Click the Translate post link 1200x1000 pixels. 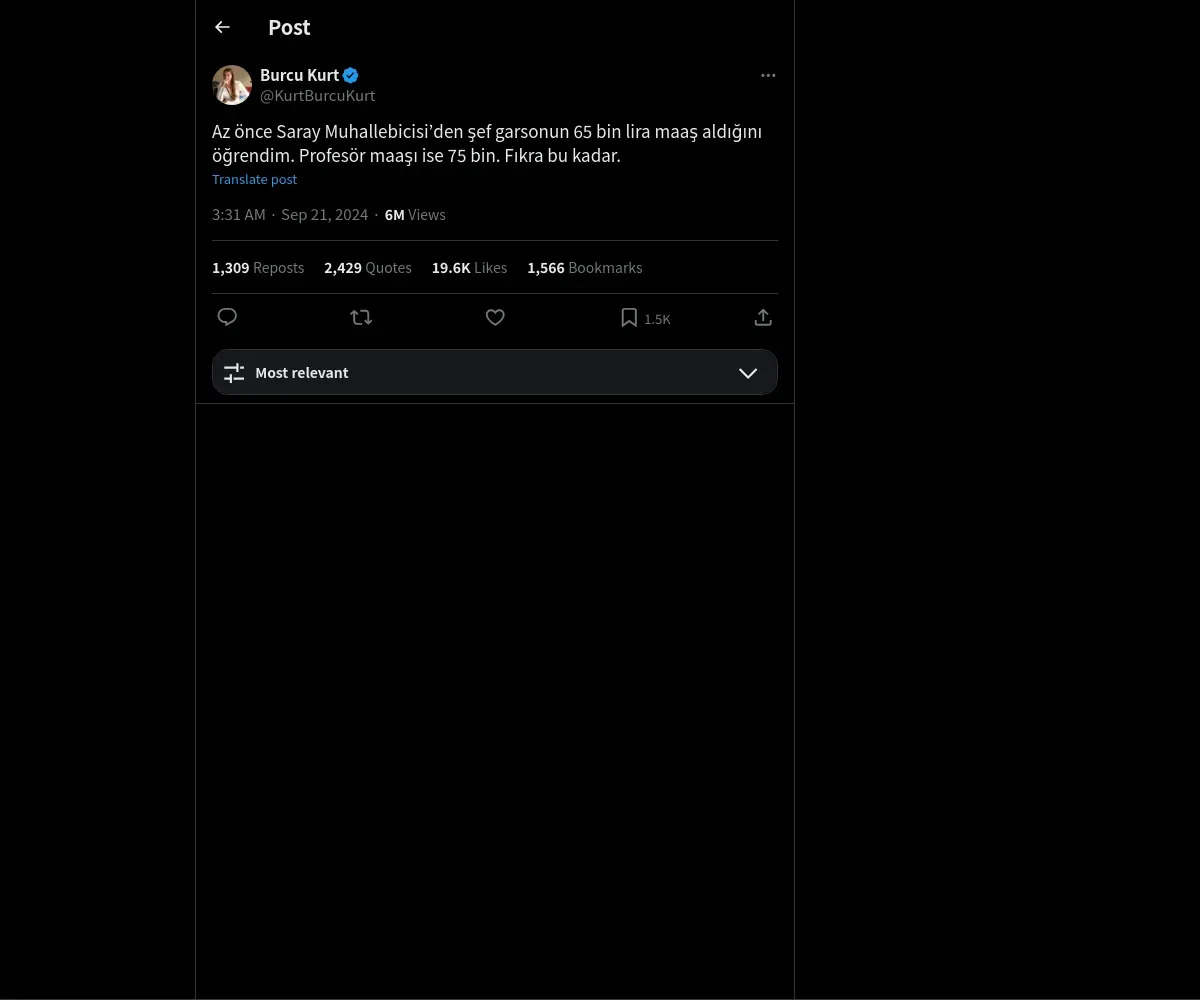(x=254, y=180)
